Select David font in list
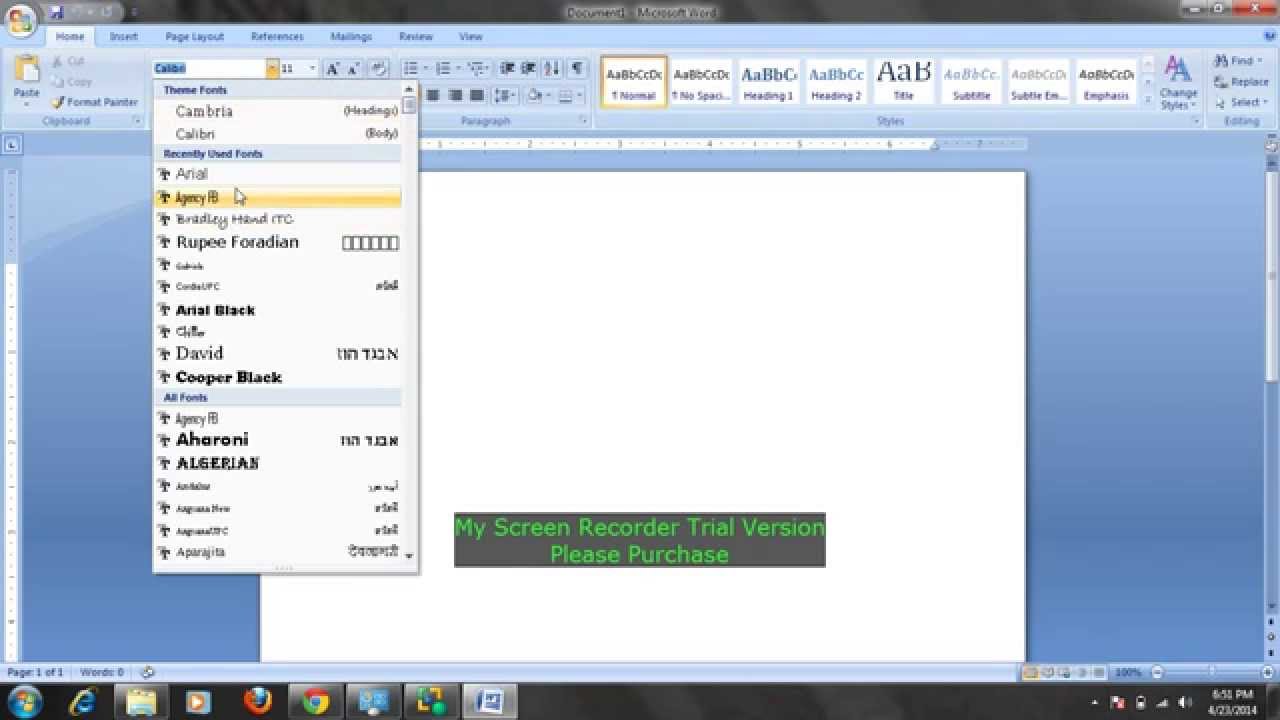The height and width of the screenshot is (720, 1280). click(278, 353)
